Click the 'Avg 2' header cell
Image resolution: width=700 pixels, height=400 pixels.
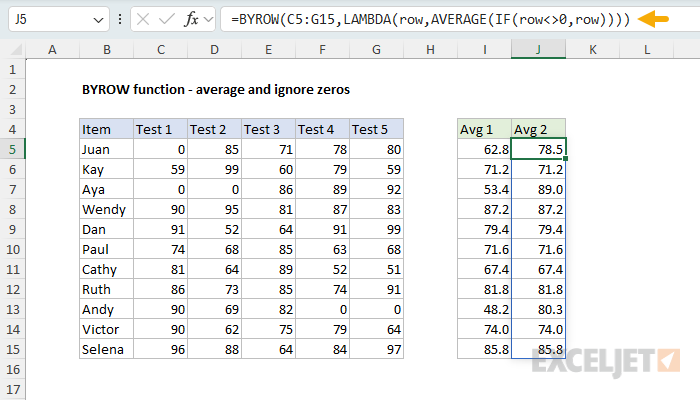[x=539, y=129]
